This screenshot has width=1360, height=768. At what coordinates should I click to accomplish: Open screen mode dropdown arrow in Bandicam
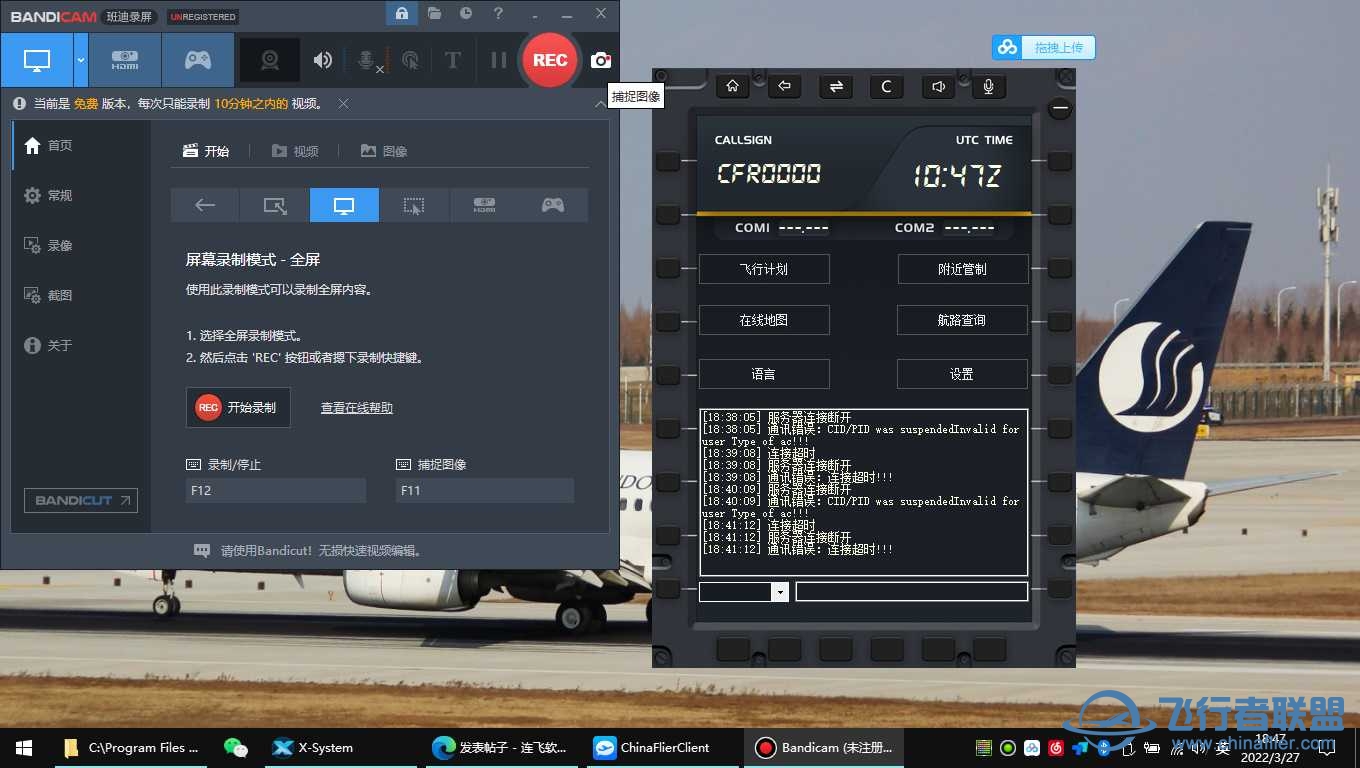coord(81,60)
